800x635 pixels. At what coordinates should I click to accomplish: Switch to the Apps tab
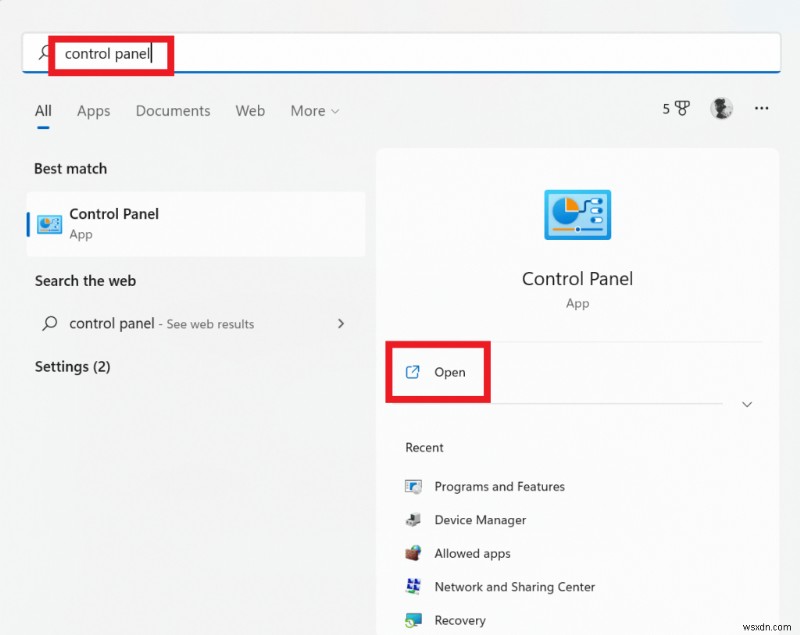93,111
